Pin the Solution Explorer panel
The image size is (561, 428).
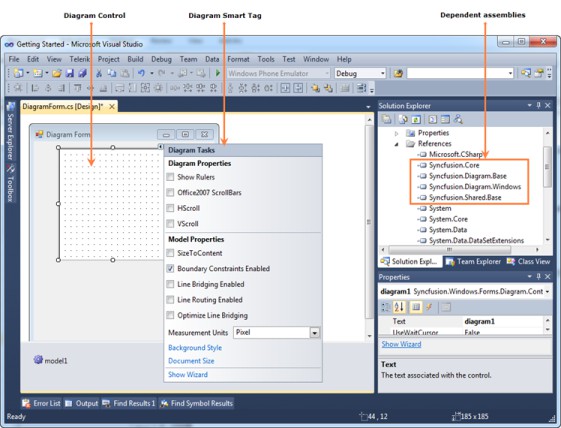[538, 106]
